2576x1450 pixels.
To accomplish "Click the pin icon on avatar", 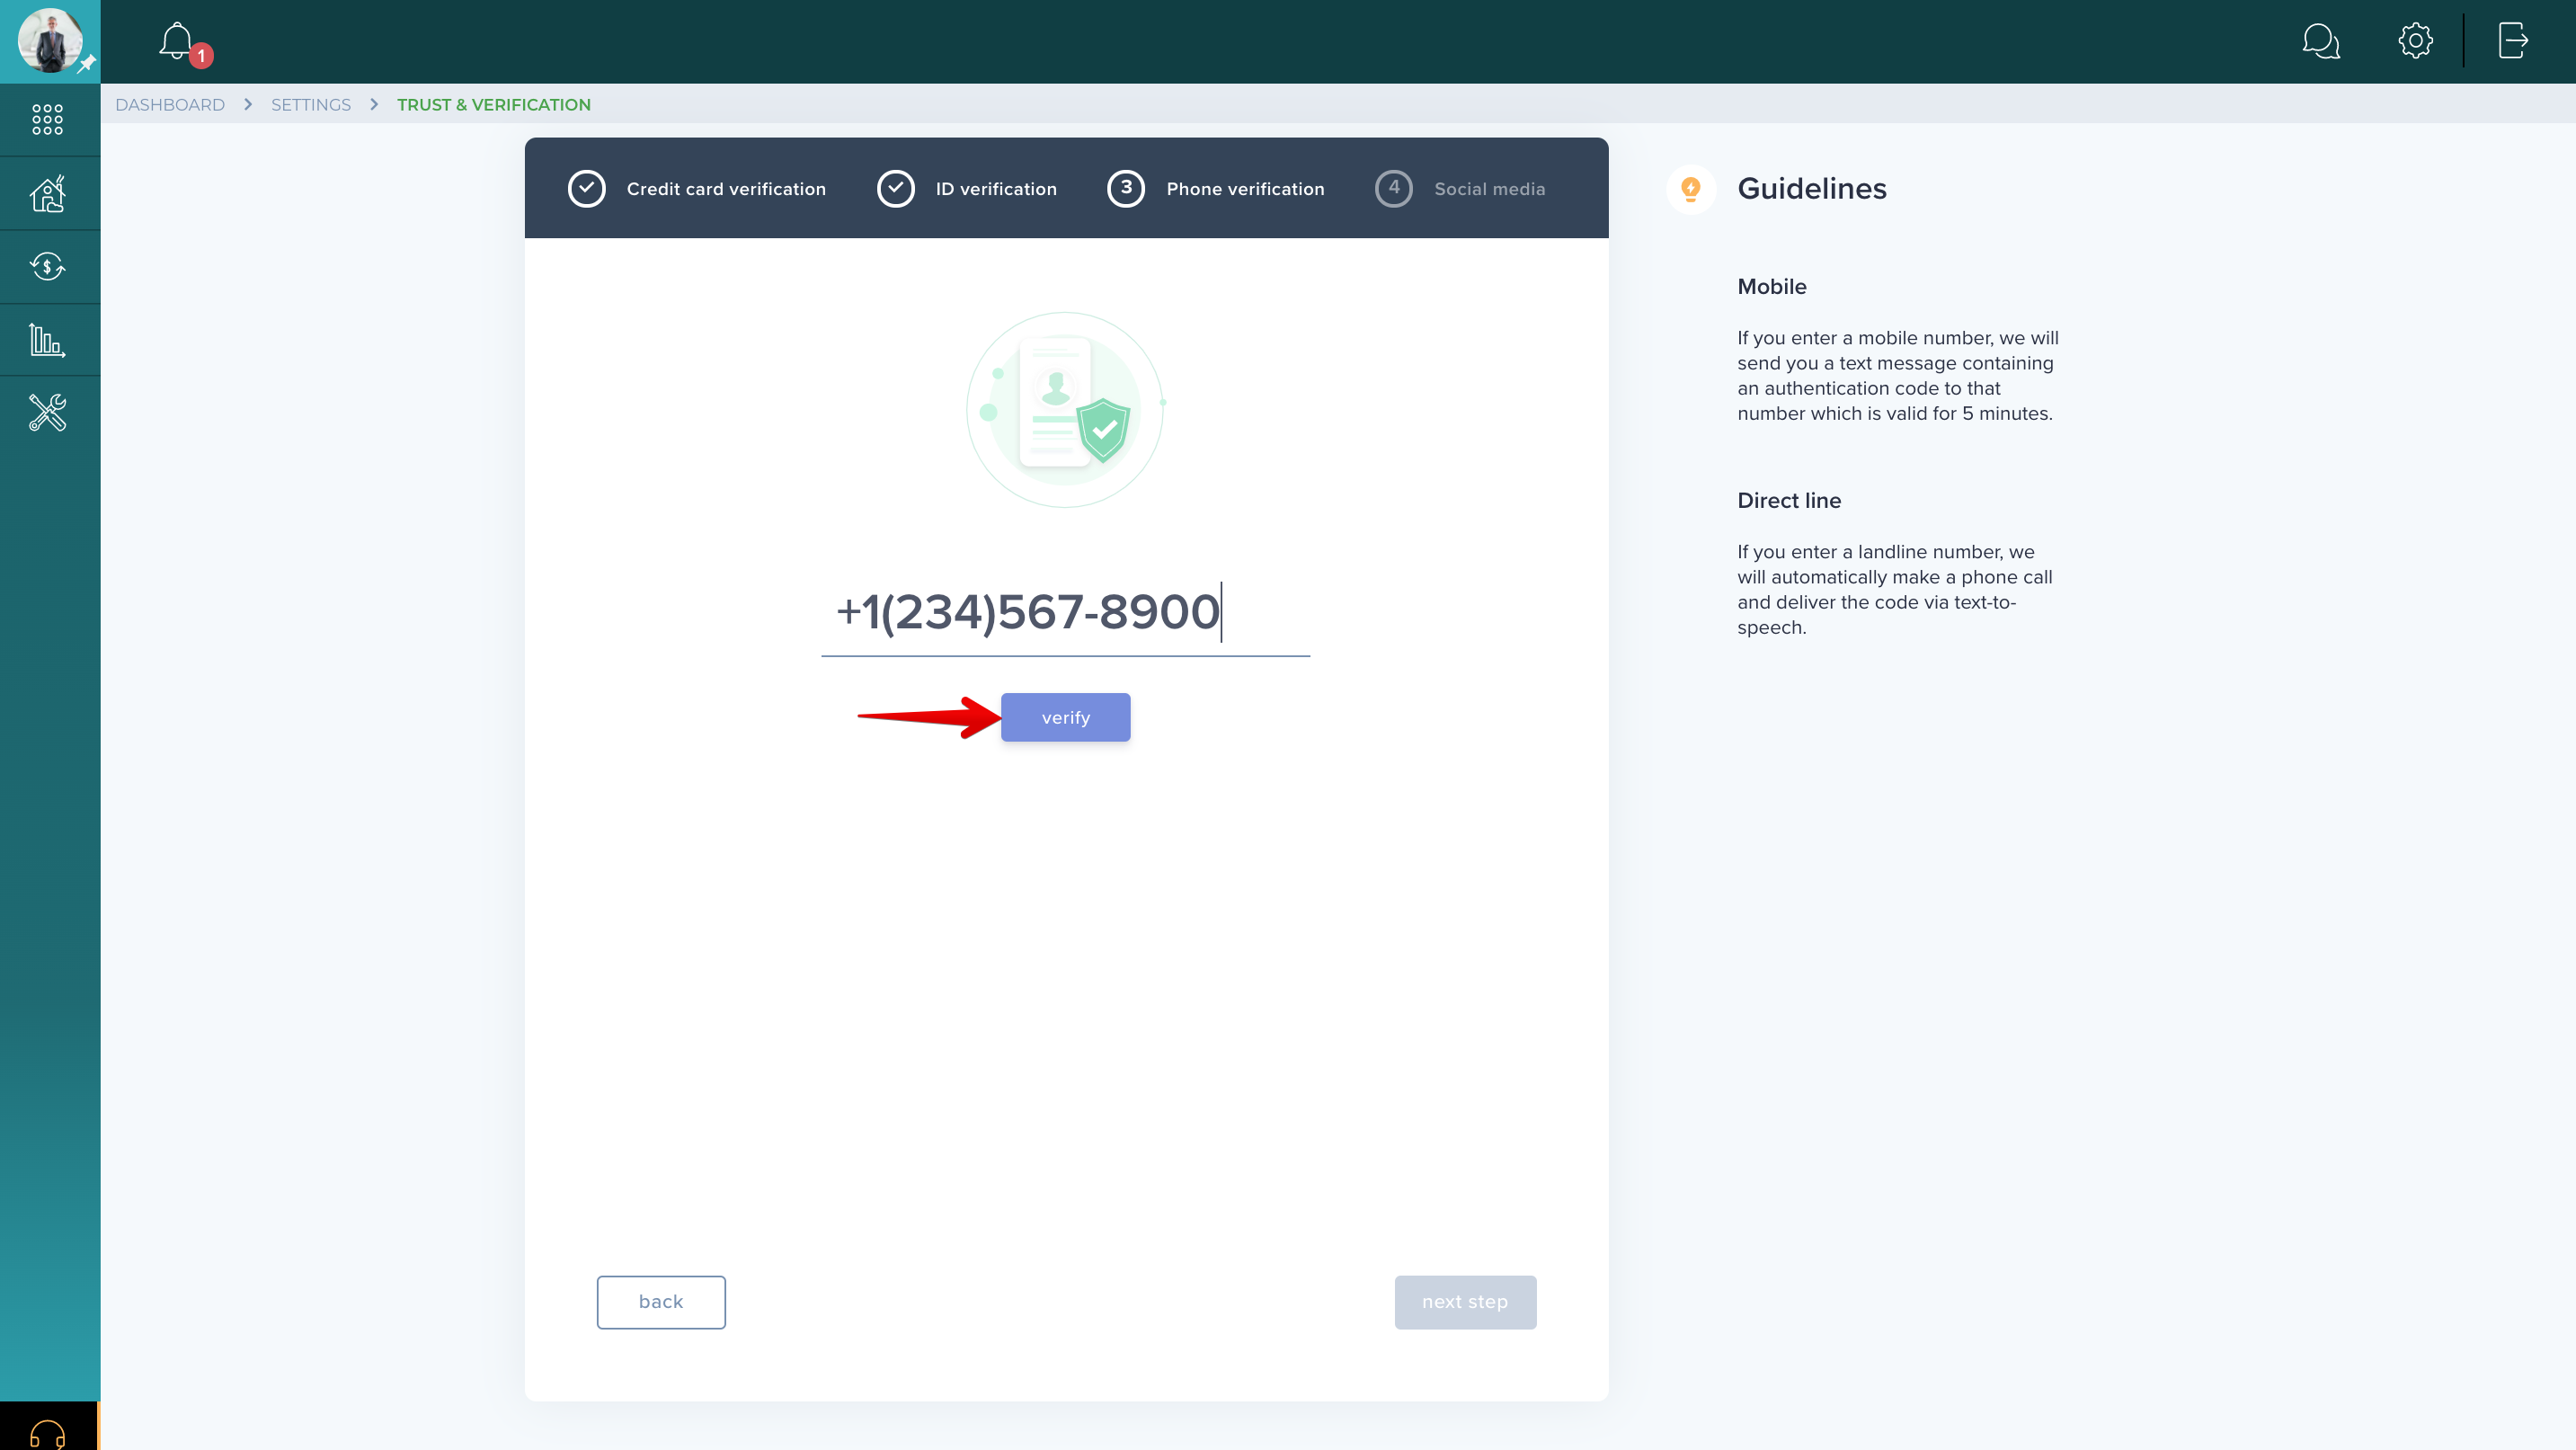I will pos(87,64).
